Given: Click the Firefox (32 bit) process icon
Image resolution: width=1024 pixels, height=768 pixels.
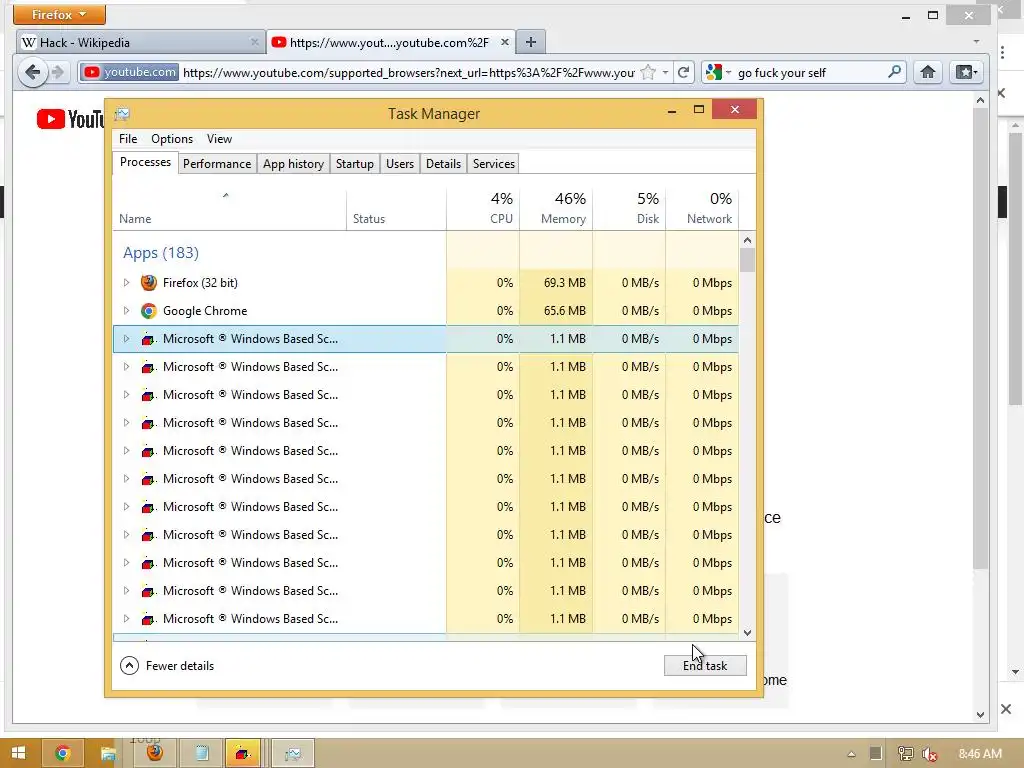Looking at the screenshot, I should click(x=149, y=283).
